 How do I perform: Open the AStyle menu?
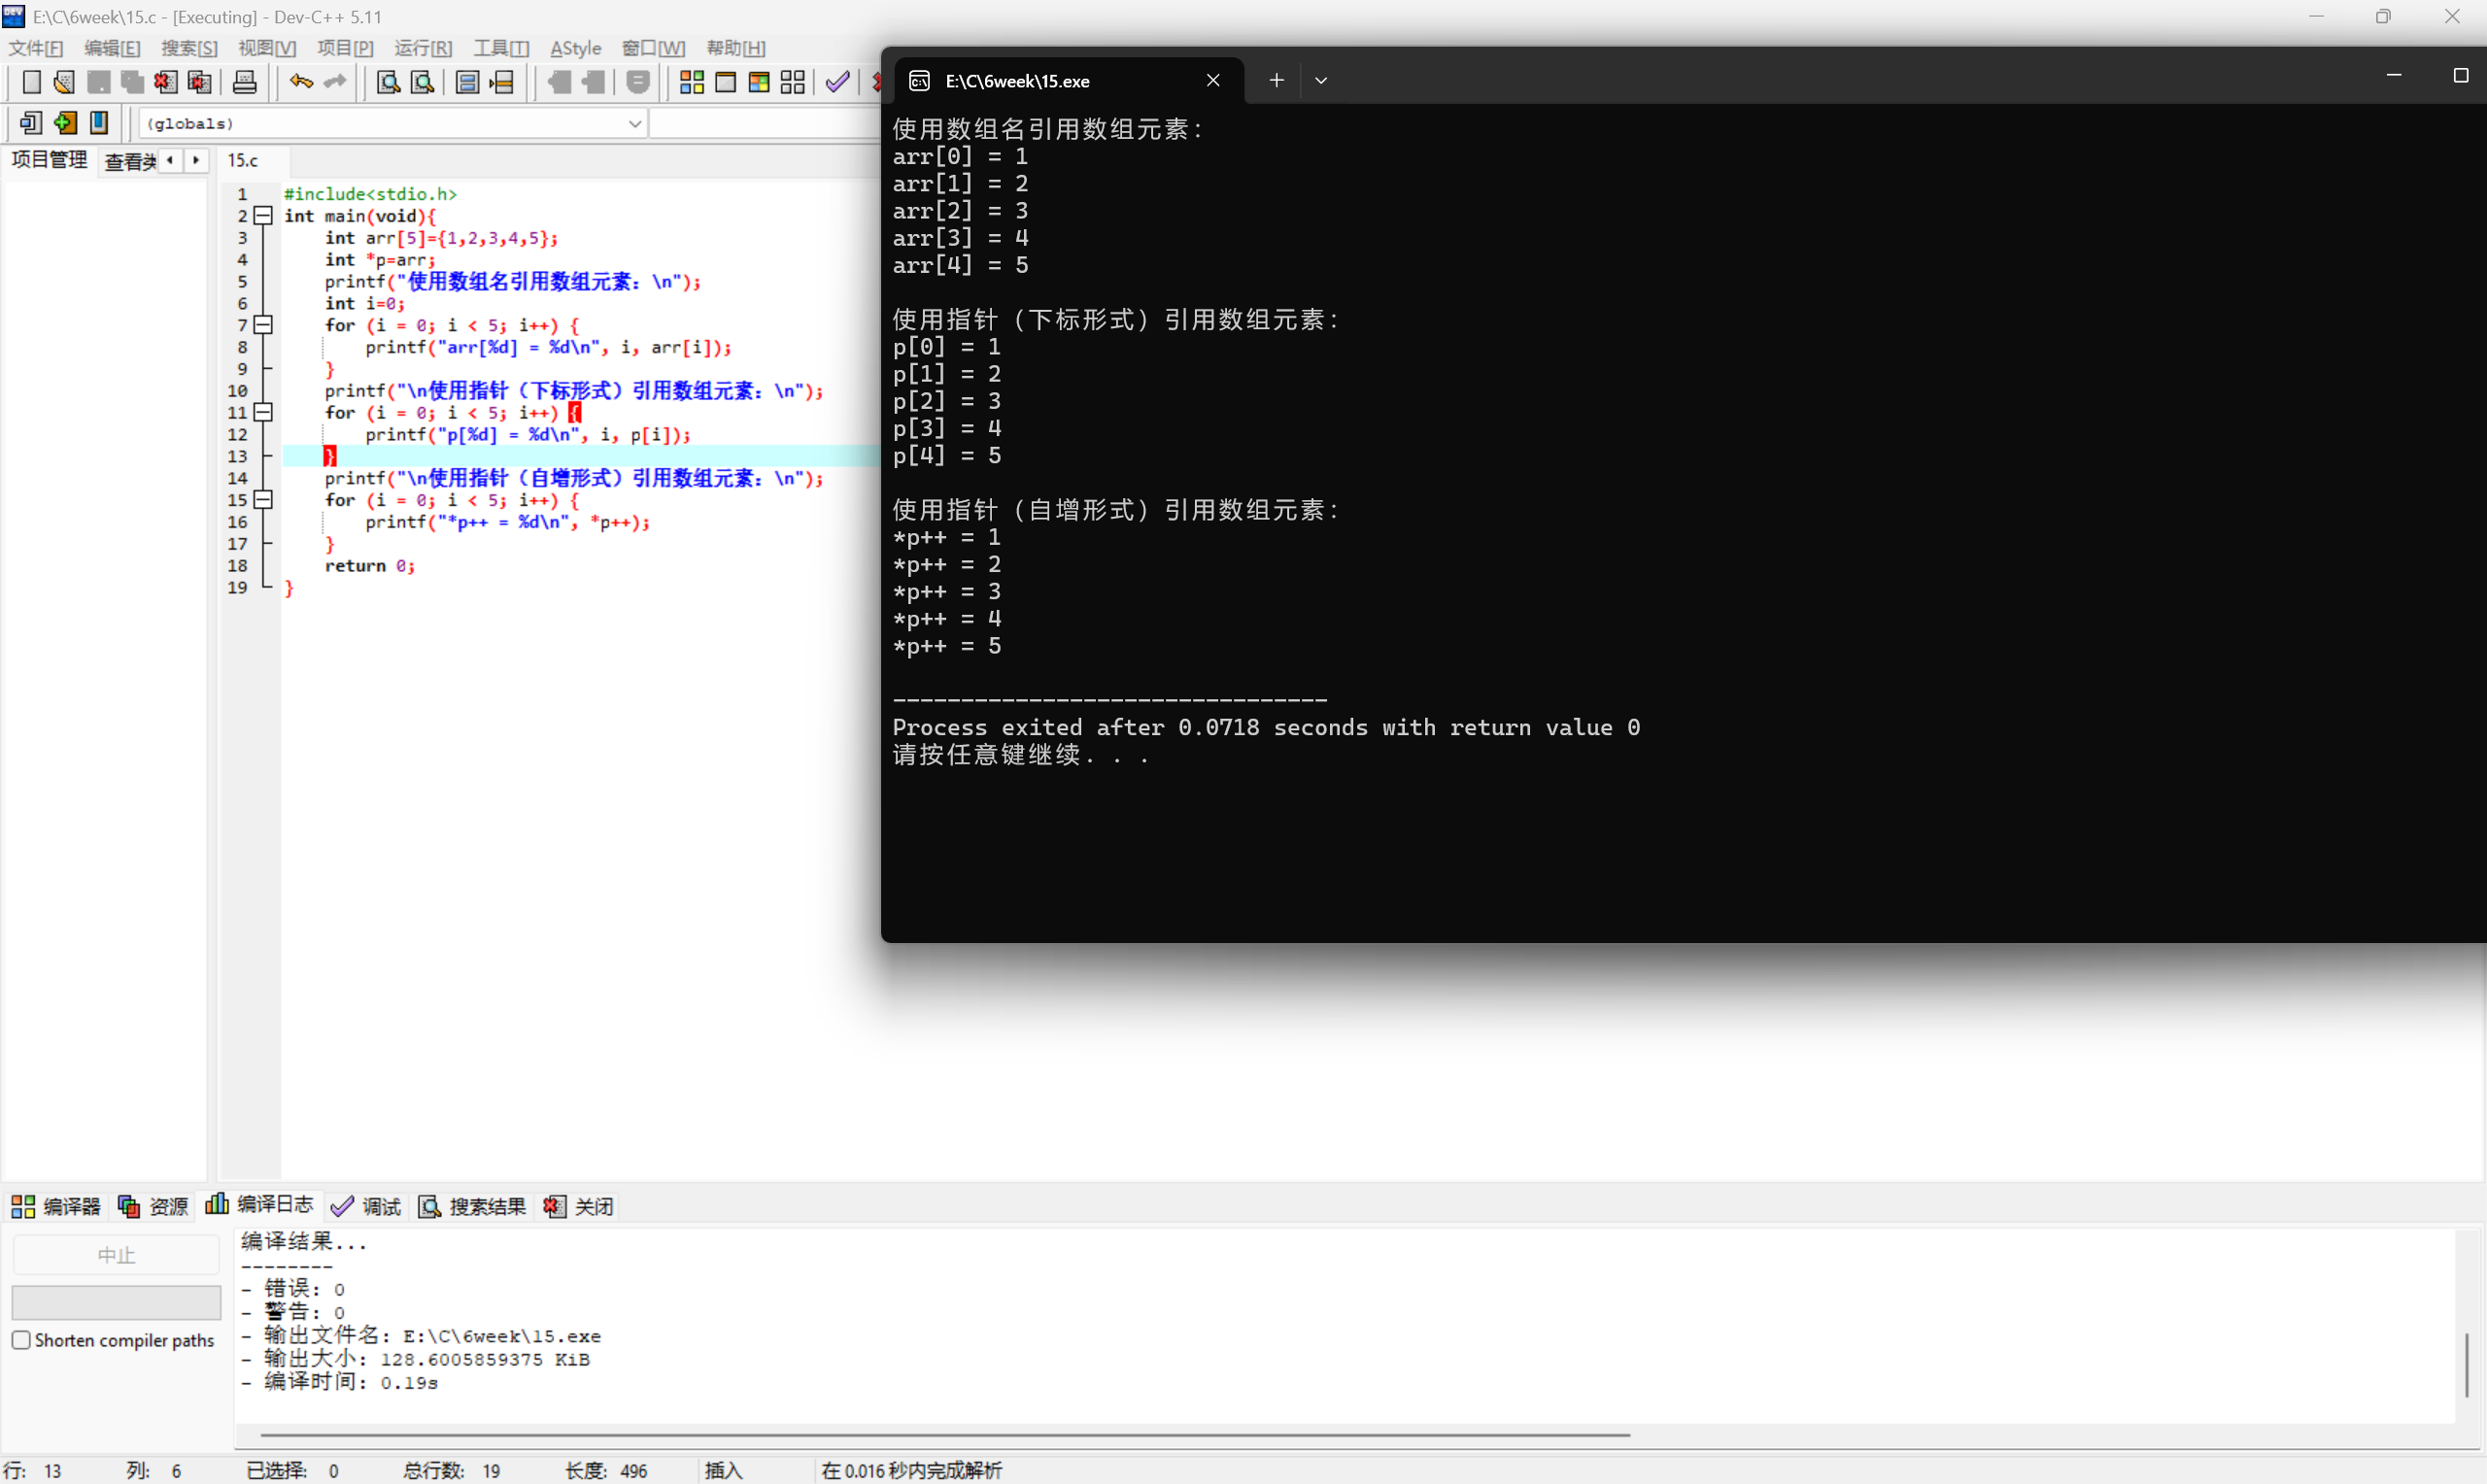[x=575, y=48]
